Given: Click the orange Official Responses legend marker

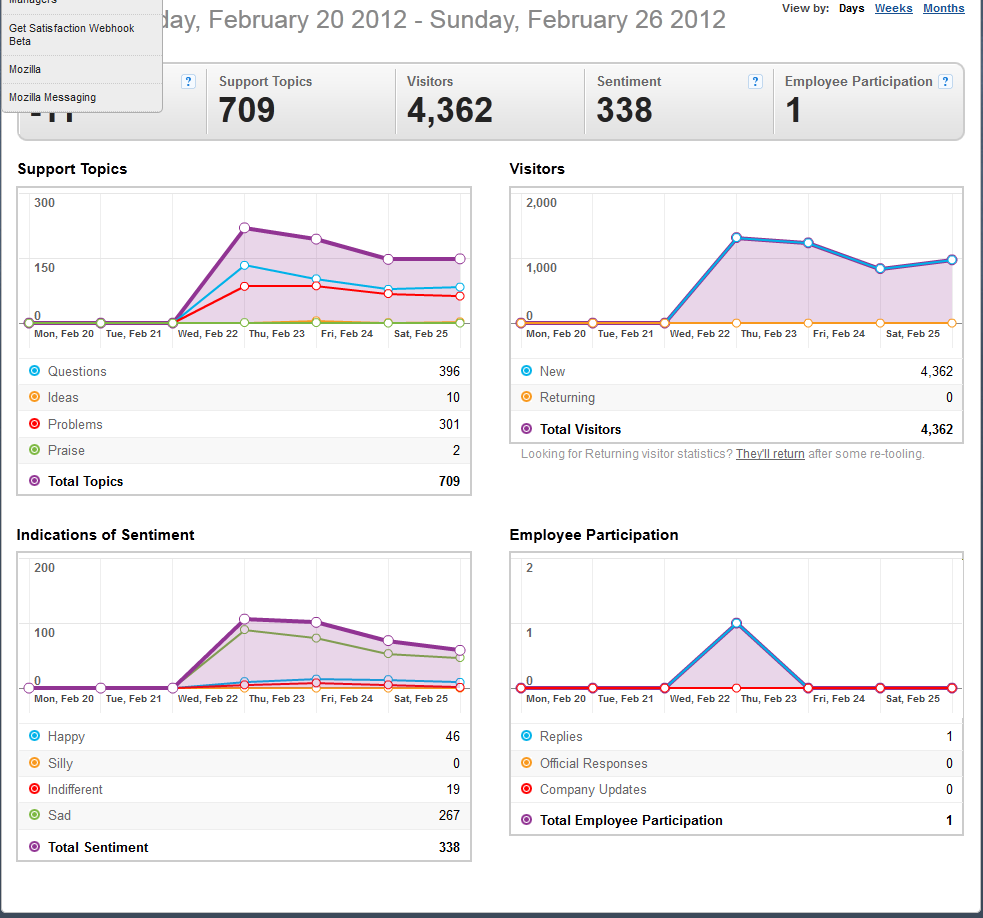Looking at the screenshot, I should [527, 762].
